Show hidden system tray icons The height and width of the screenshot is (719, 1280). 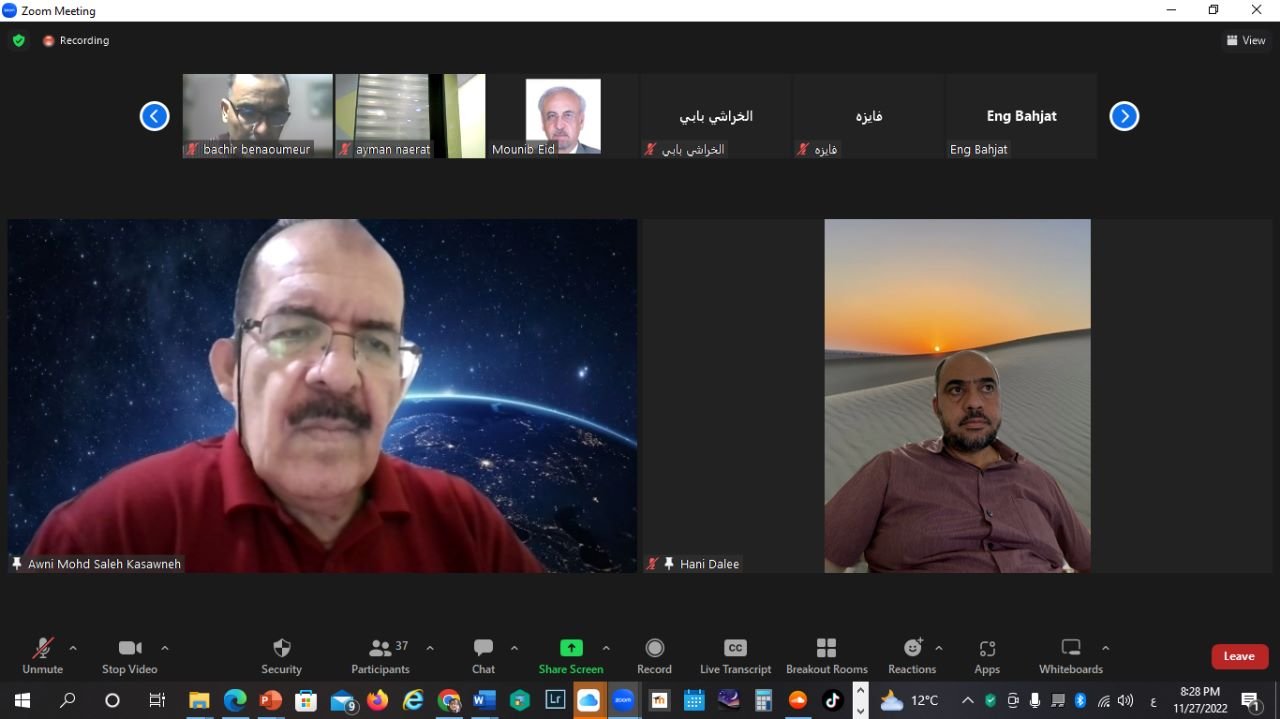tap(967, 701)
